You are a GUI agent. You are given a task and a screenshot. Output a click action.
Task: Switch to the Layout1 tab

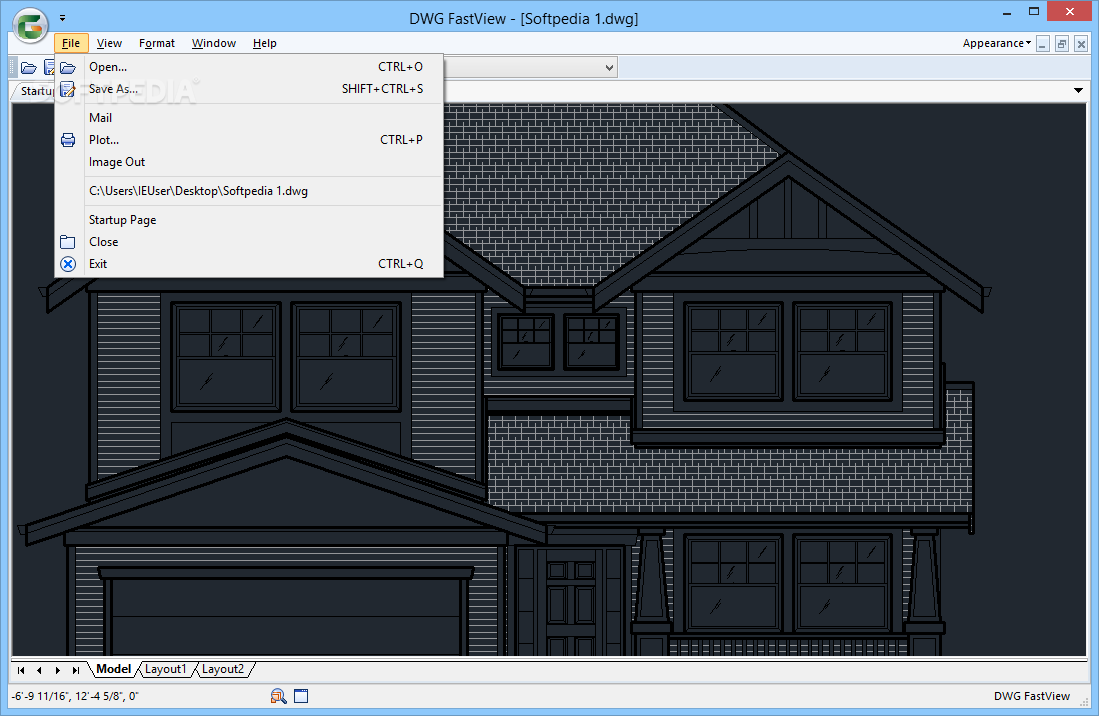(165, 670)
